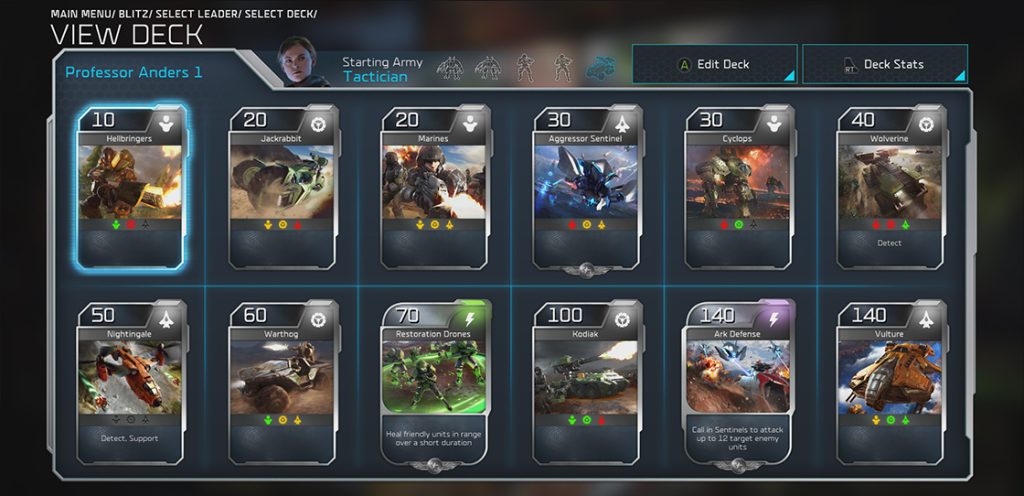Open Deck Stats
Viewport: 1024px width, 496px height.
[885, 64]
